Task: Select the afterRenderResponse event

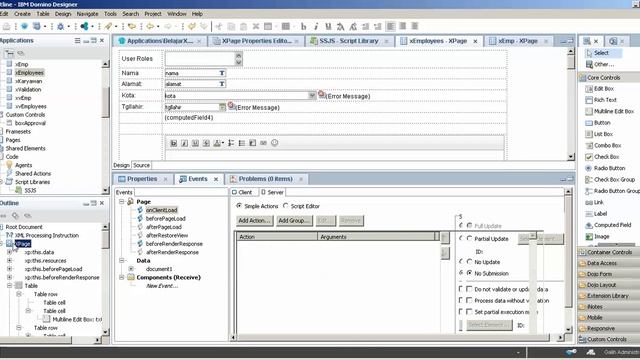Action: point(172,252)
